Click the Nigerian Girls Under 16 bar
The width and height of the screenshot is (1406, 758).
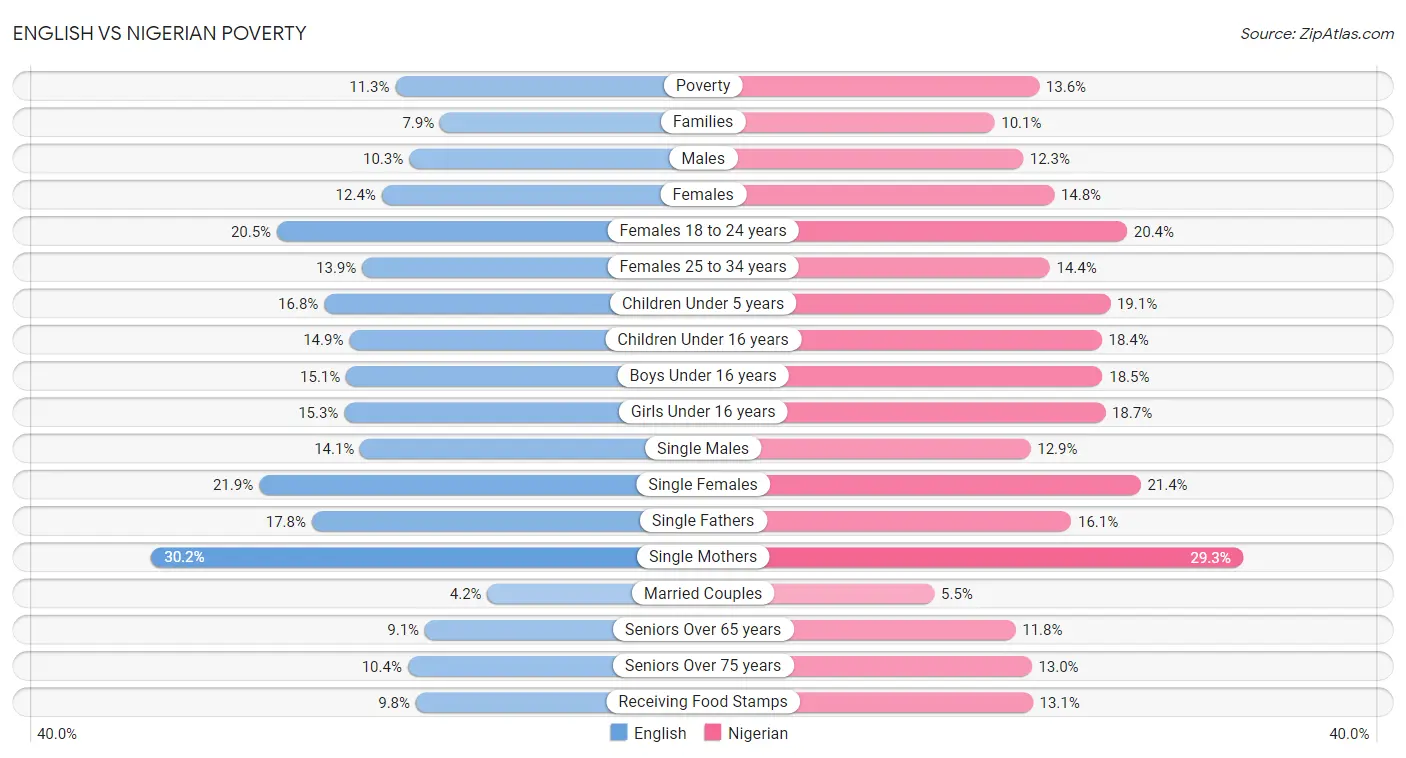coord(904,412)
